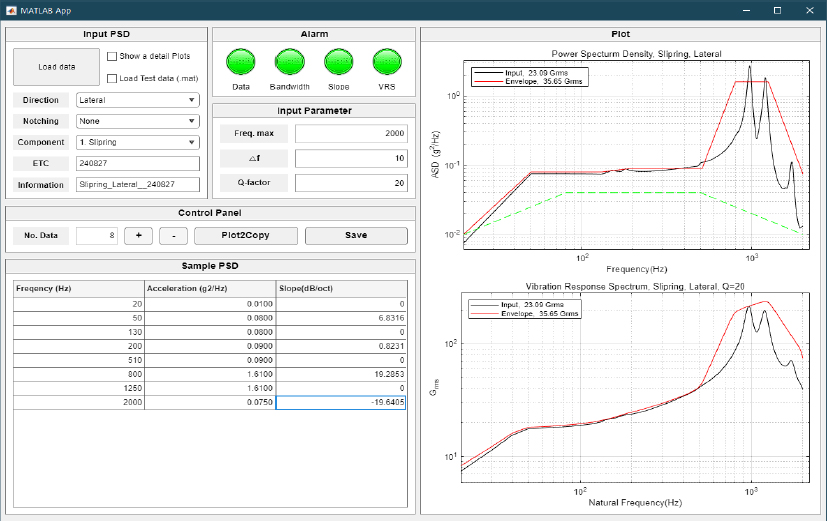Click the slope cell 6.8316

pos(341,318)
